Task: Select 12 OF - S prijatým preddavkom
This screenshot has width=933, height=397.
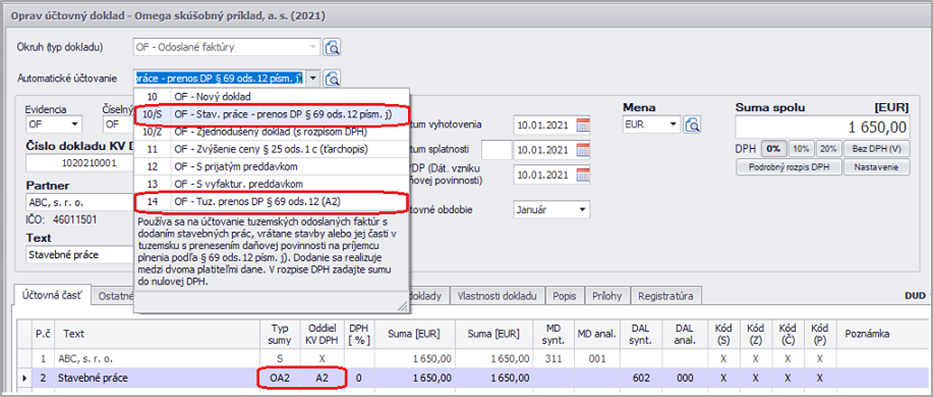Action: (271, 167)
